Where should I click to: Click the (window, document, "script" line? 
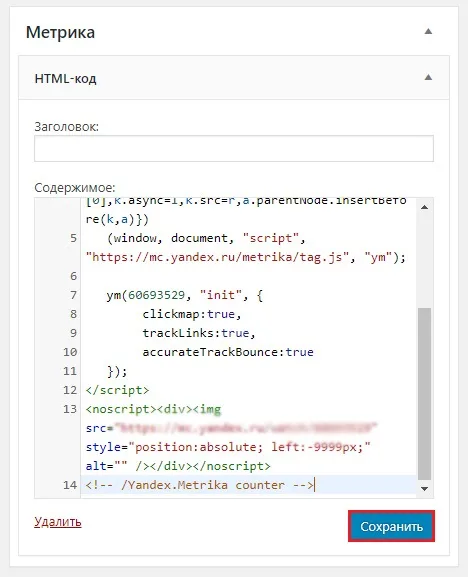click(206, 238)
